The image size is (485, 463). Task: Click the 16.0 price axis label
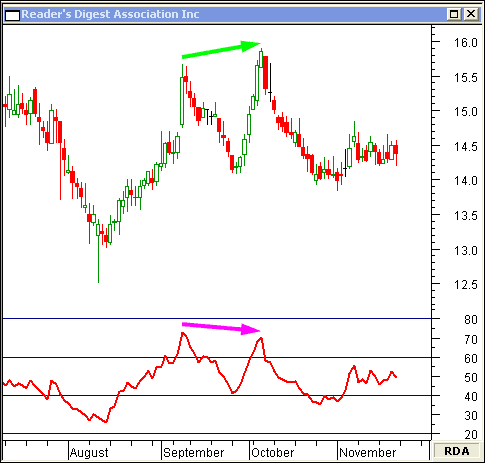pos(466,43)
